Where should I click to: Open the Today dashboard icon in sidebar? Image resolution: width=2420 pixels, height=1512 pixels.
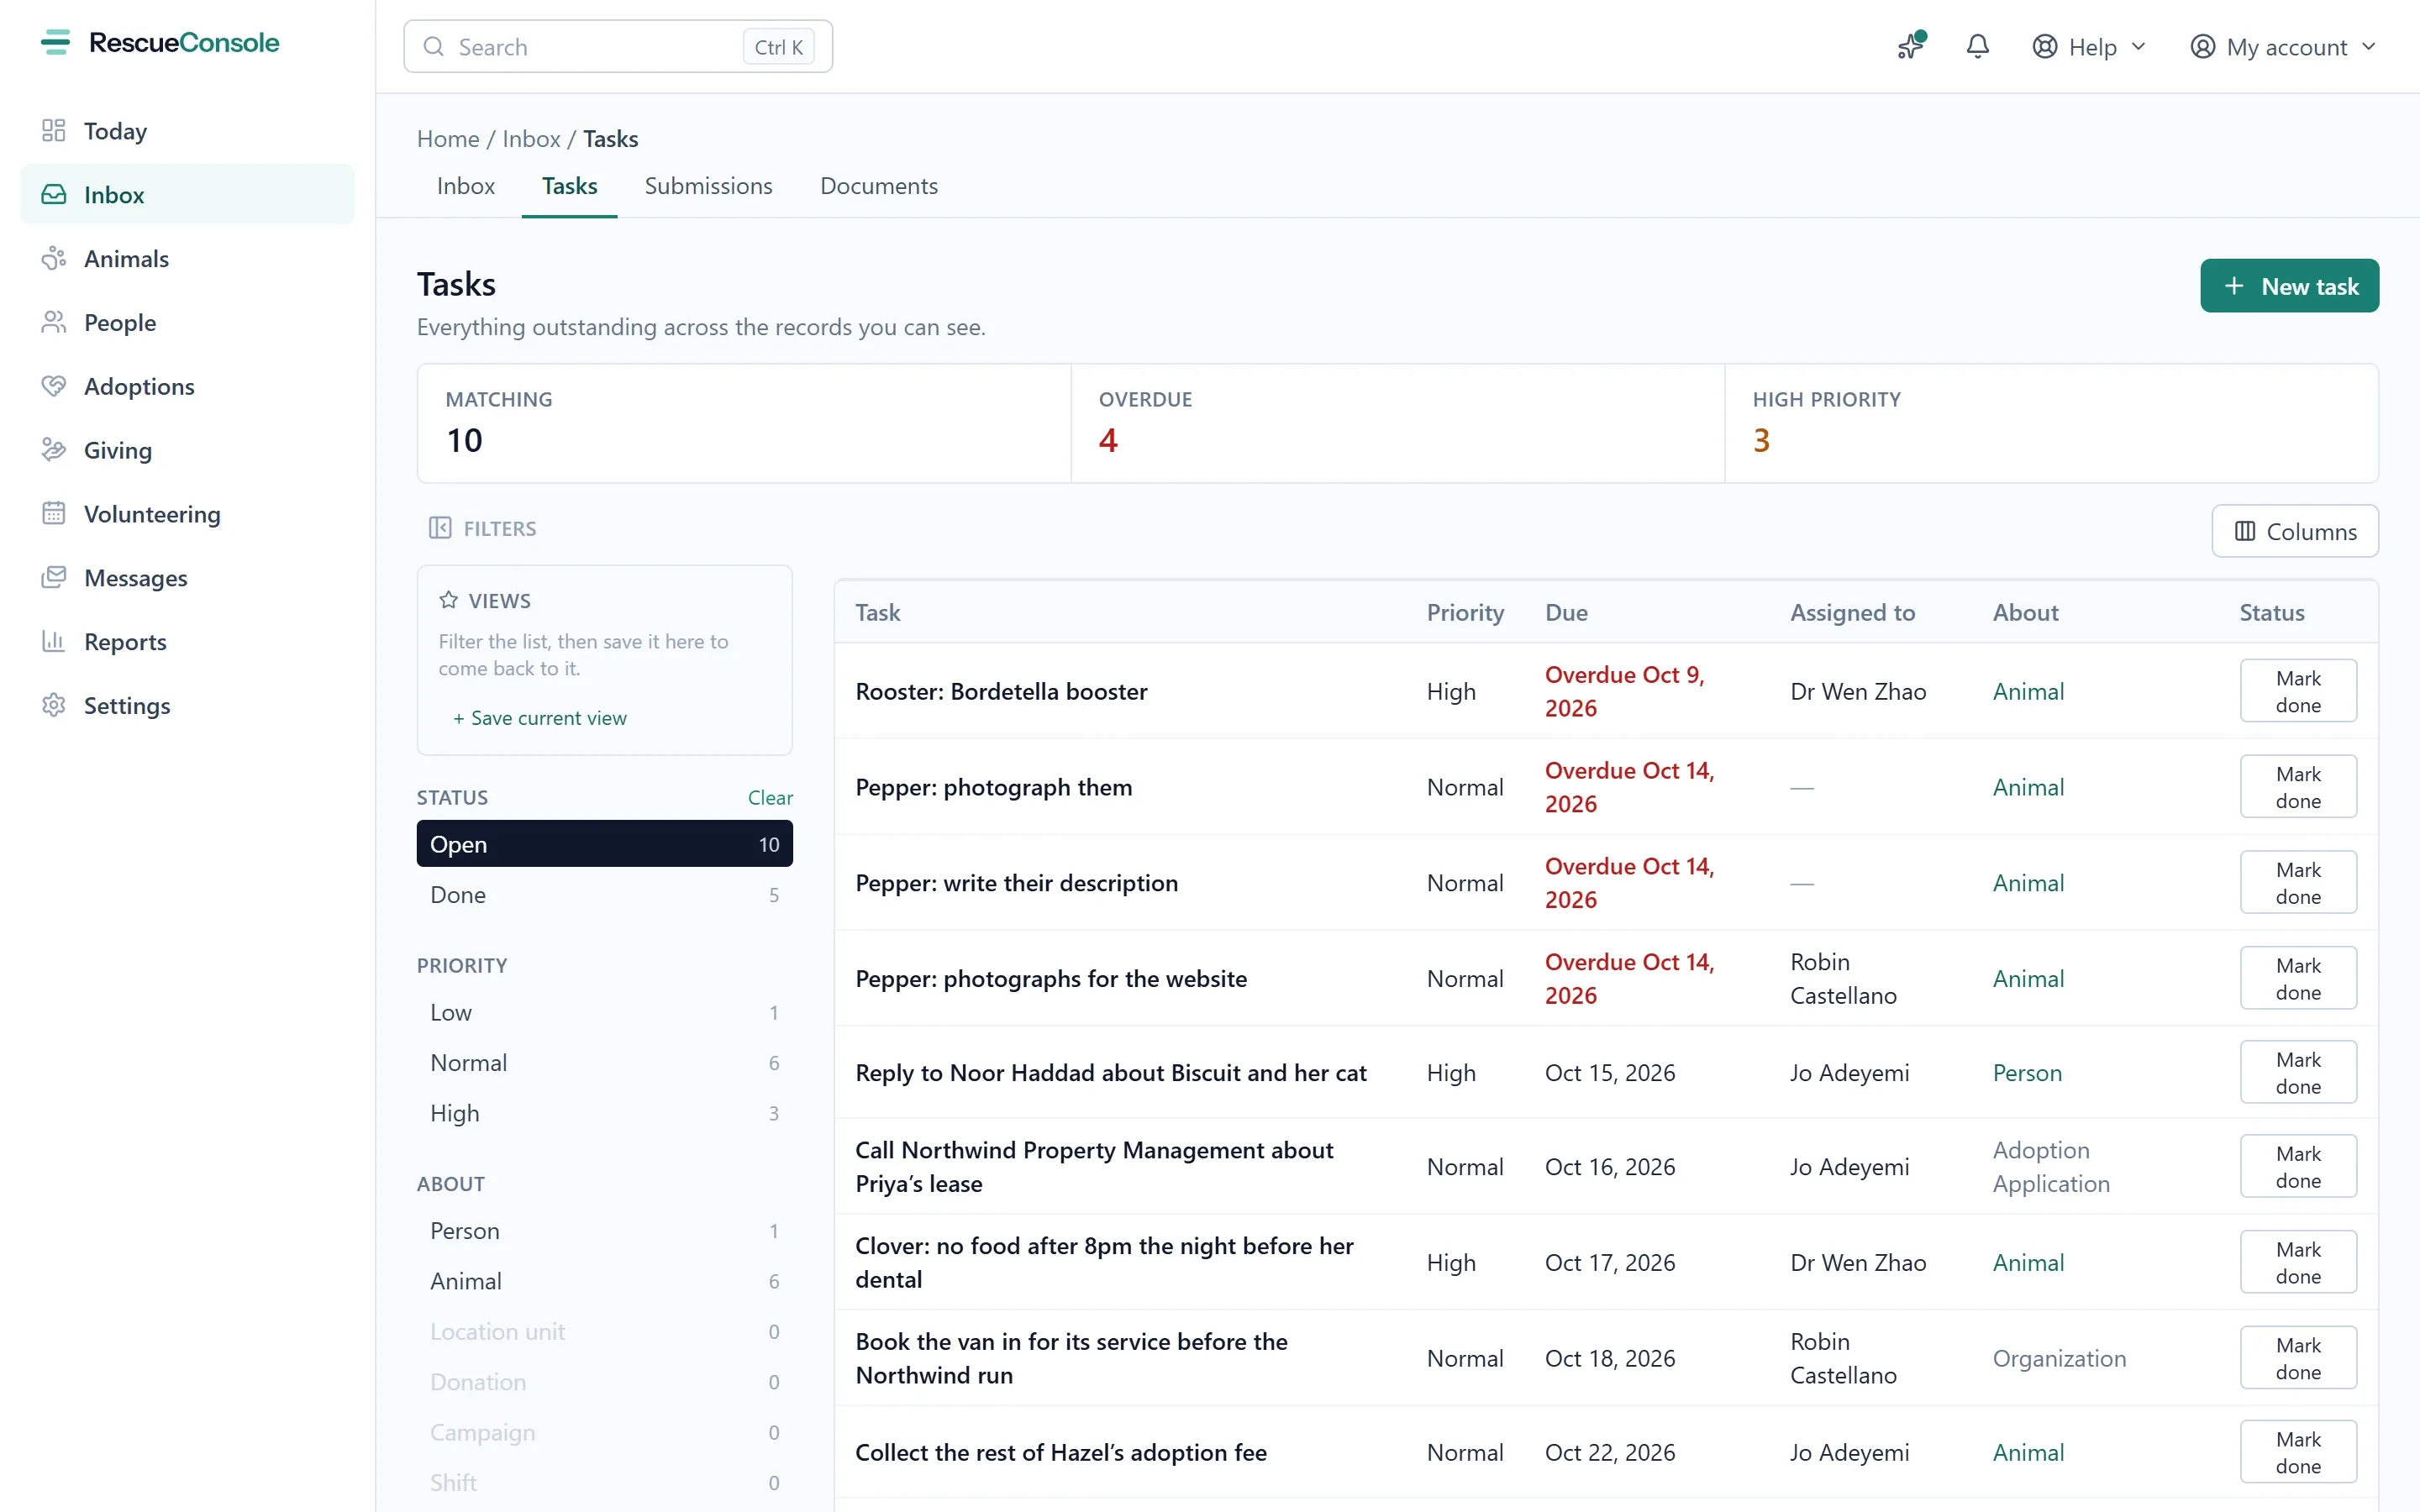point(54,131)
